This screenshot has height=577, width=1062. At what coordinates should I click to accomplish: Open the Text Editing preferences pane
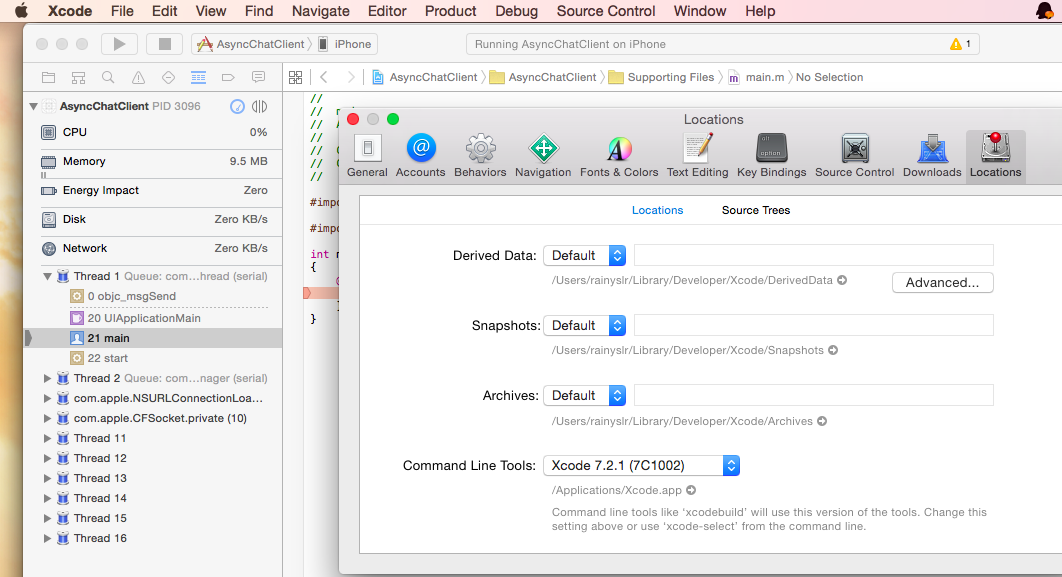coord(698,156)
